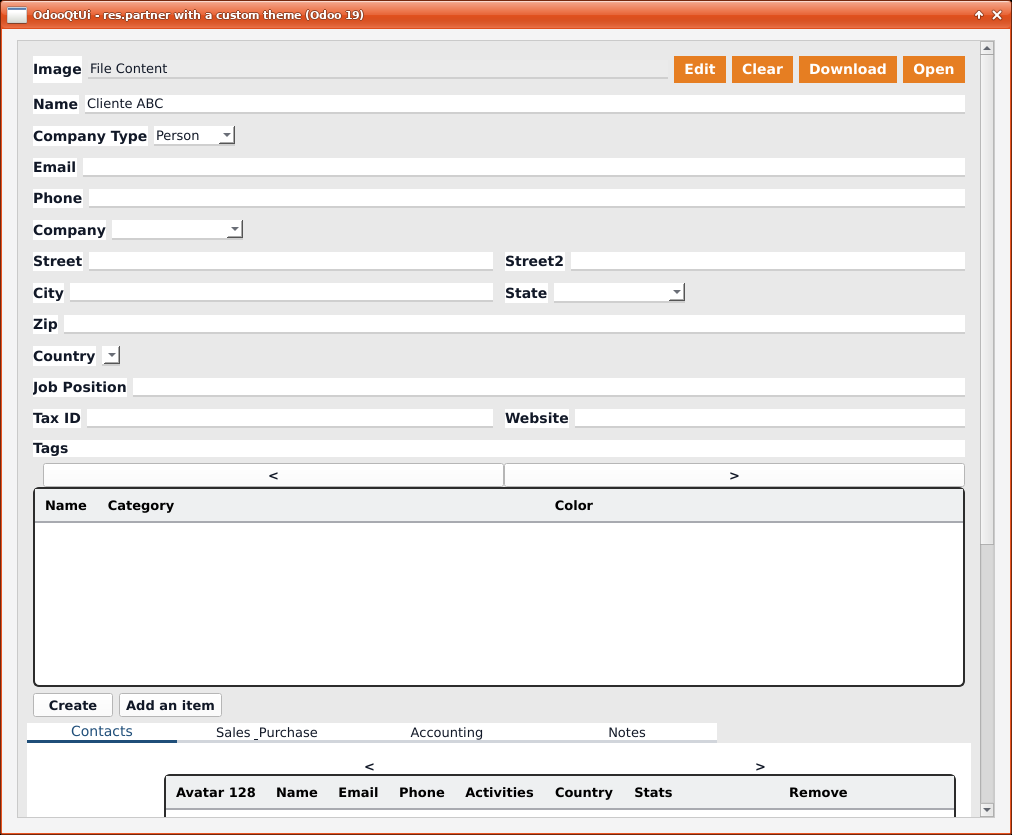1012x835 pixels.
Task: Click the Phone column header in Contacts
Action: [421, 792]
